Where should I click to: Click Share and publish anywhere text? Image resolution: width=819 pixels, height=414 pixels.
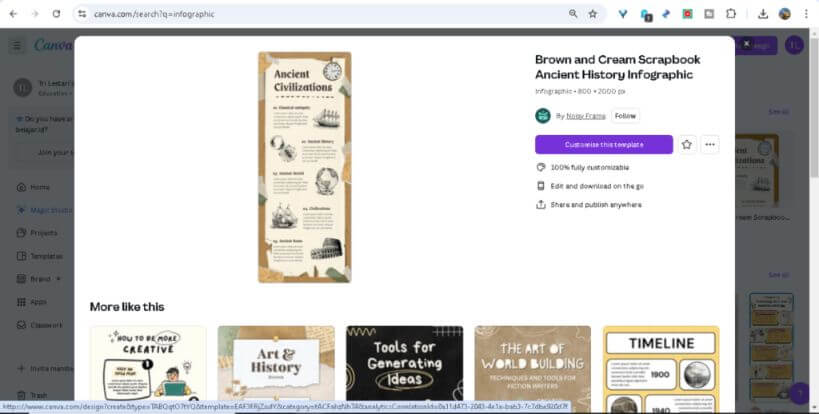click(x=596, y=205)
